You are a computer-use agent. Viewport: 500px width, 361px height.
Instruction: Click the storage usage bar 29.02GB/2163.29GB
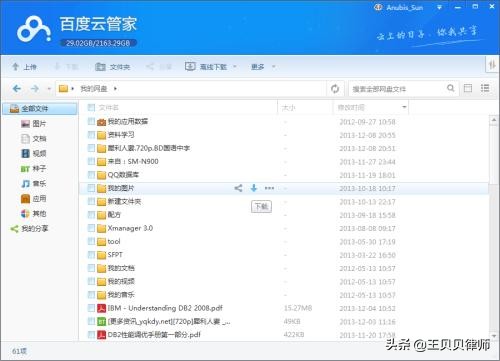pos(98,43)
